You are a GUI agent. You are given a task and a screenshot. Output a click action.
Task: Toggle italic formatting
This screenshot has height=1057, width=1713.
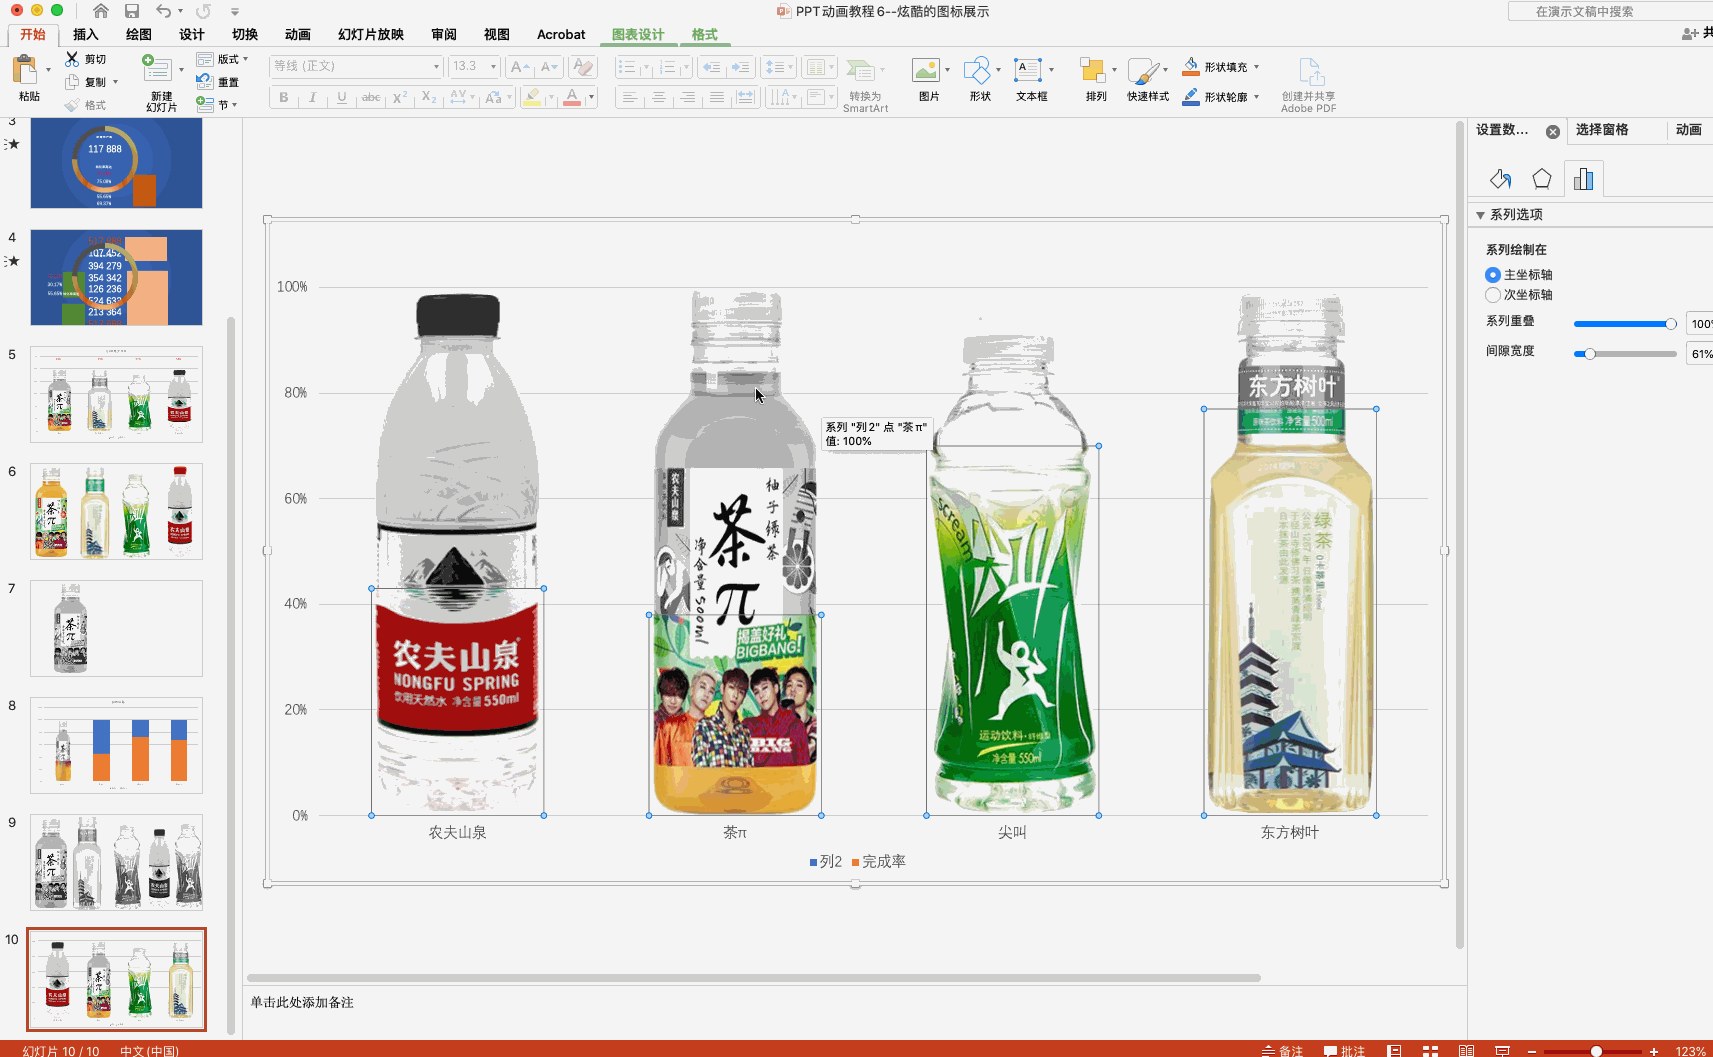tap(313, 97)
